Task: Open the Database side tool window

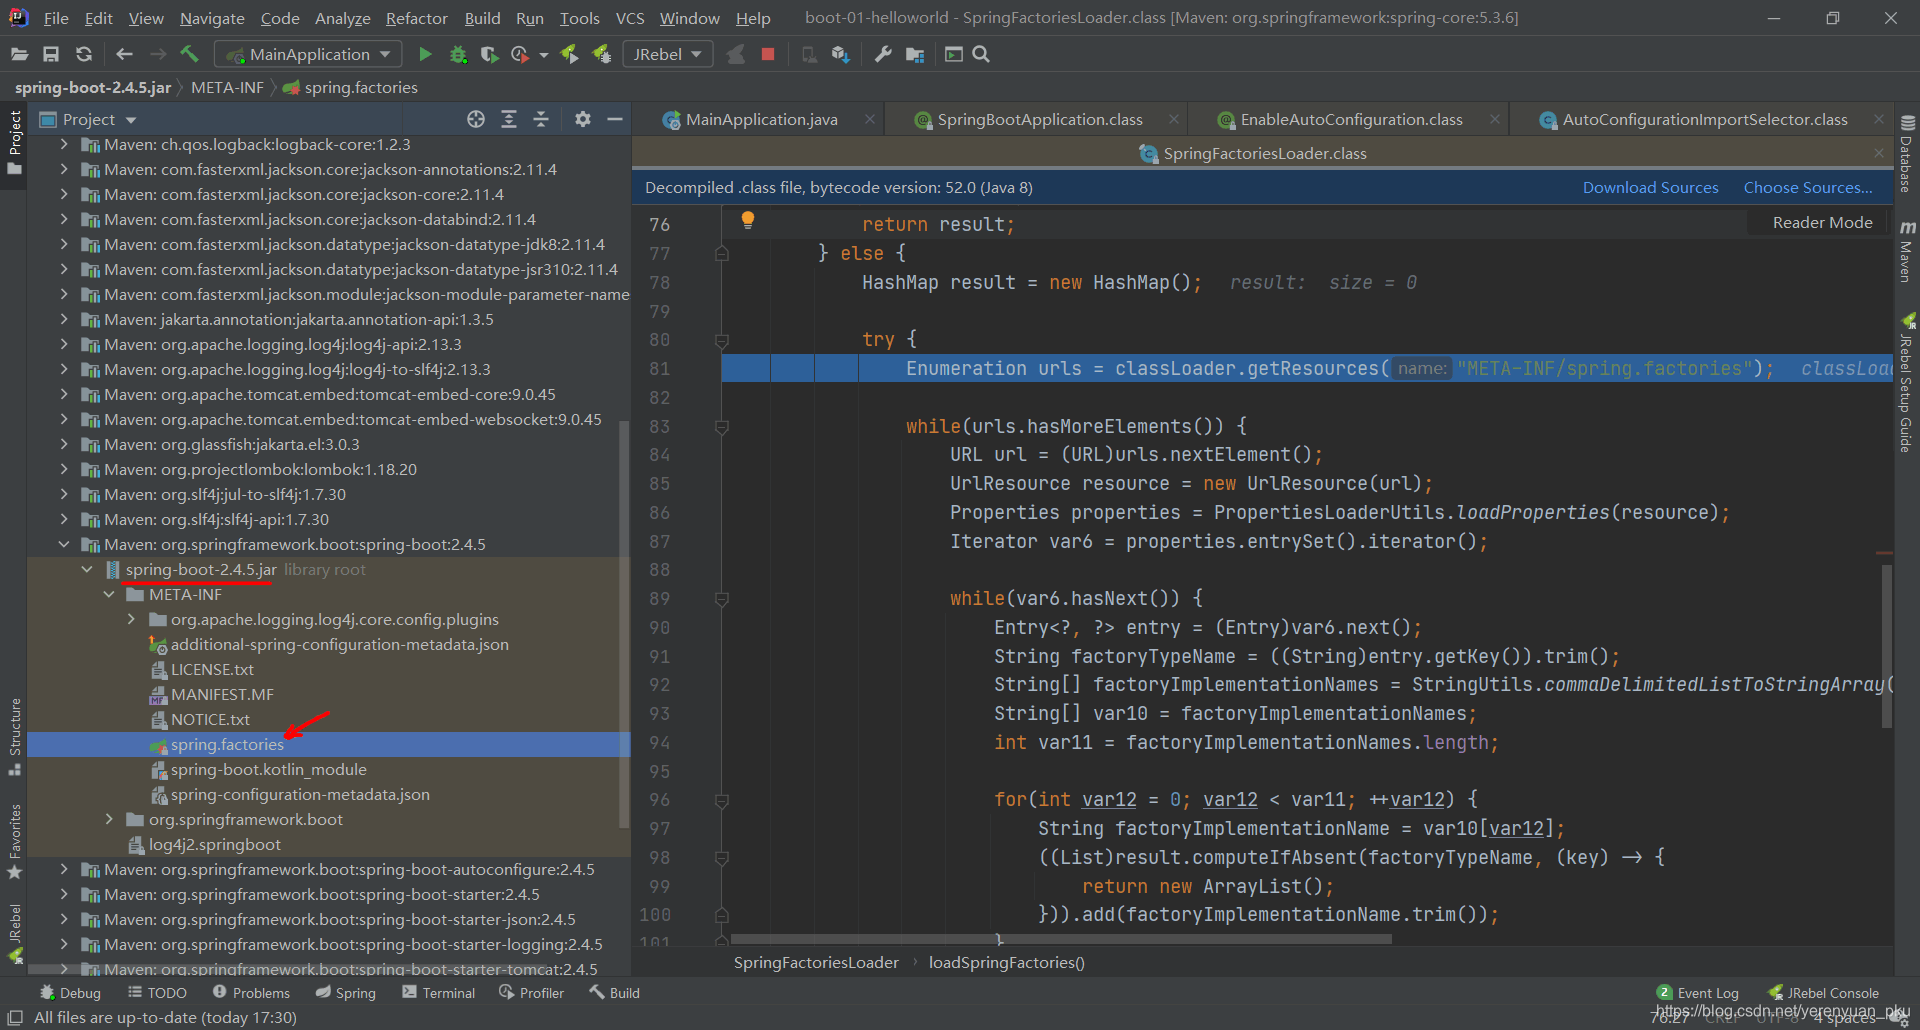Action: [1907, 153]
